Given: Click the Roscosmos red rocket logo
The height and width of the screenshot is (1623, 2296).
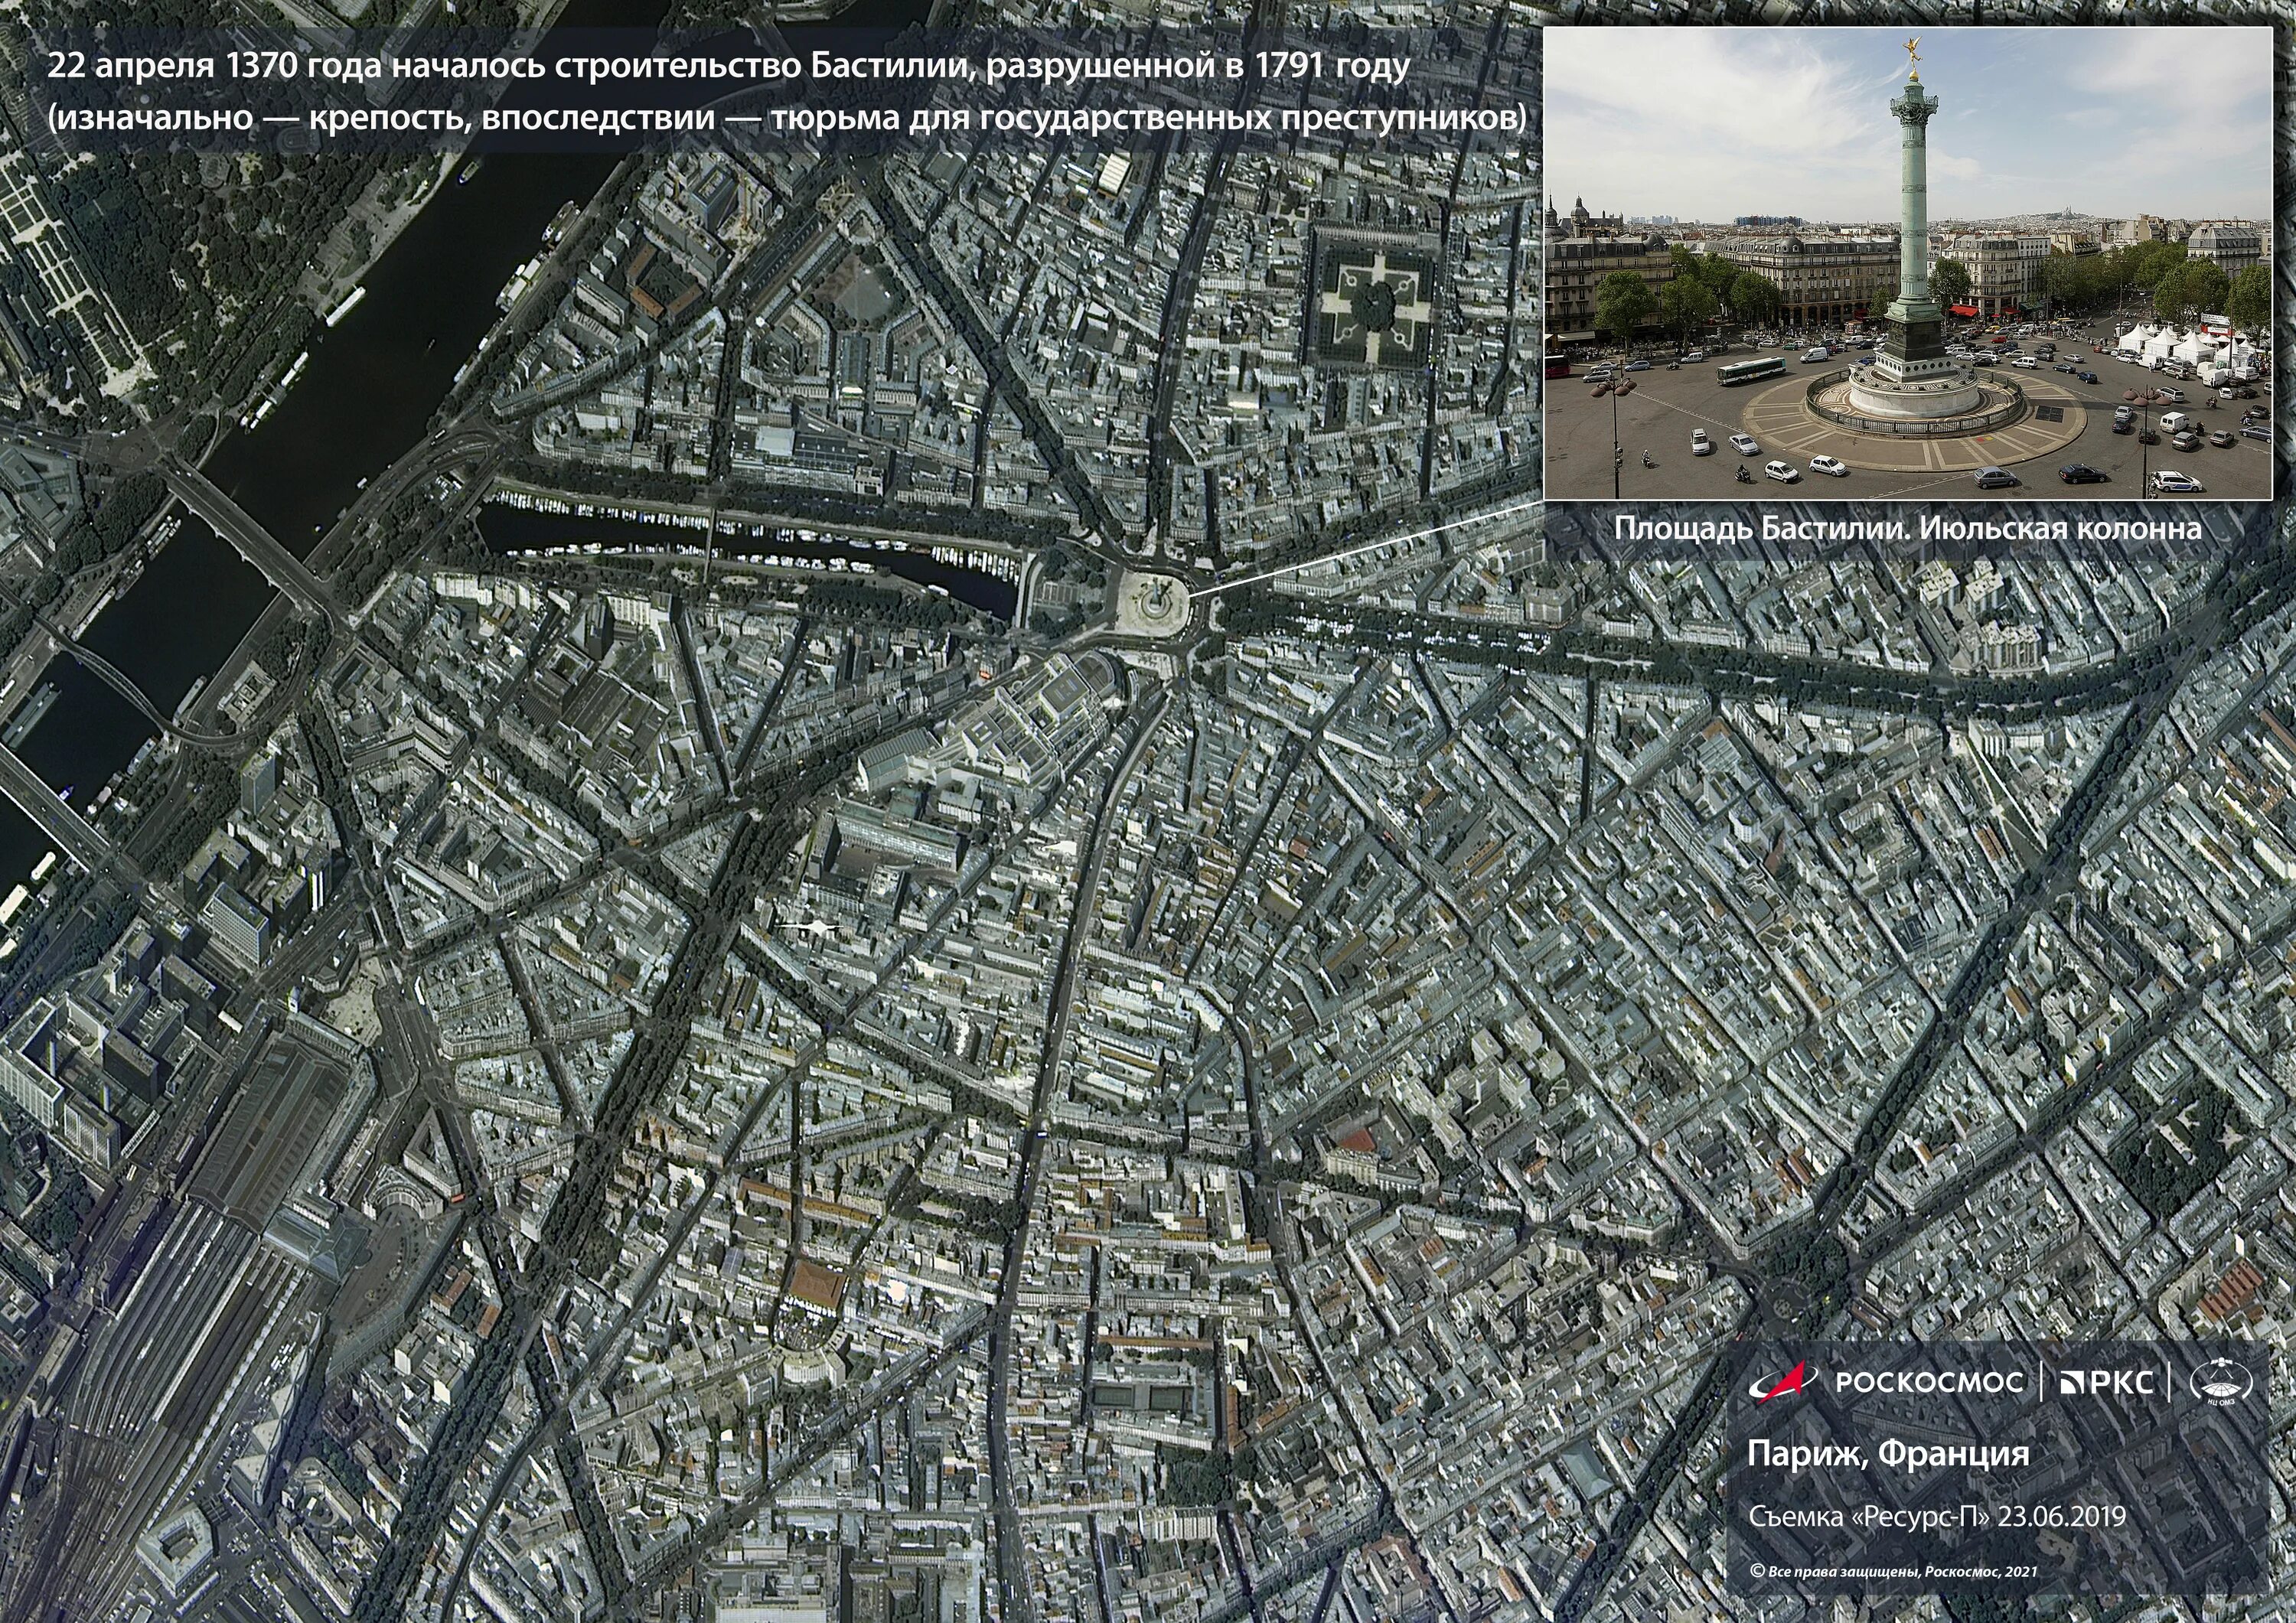Looking at the screenshot, I should coord(1784,1381).
